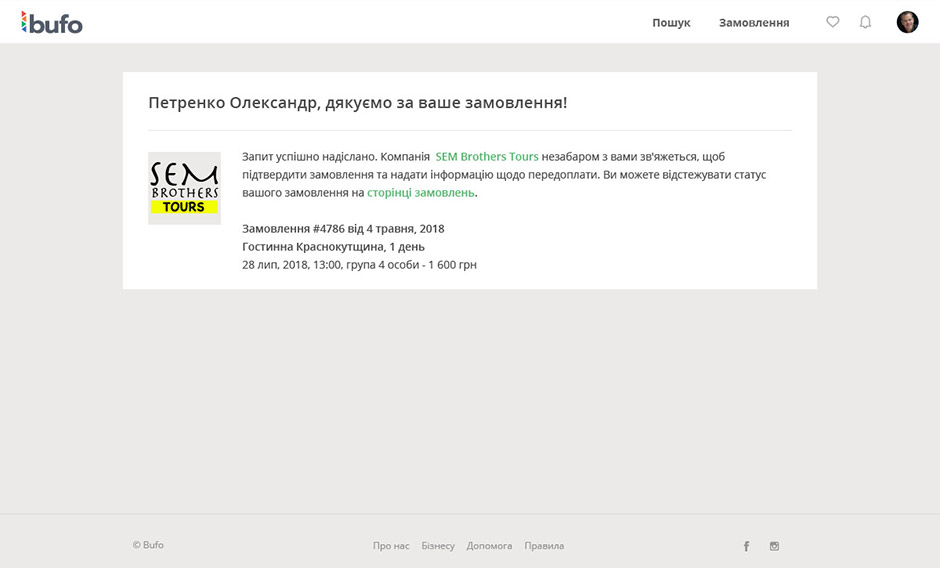This screenshot has height=568, width=940.
Task: Open the user profile avatar
Action: click(x=907, y=22)
